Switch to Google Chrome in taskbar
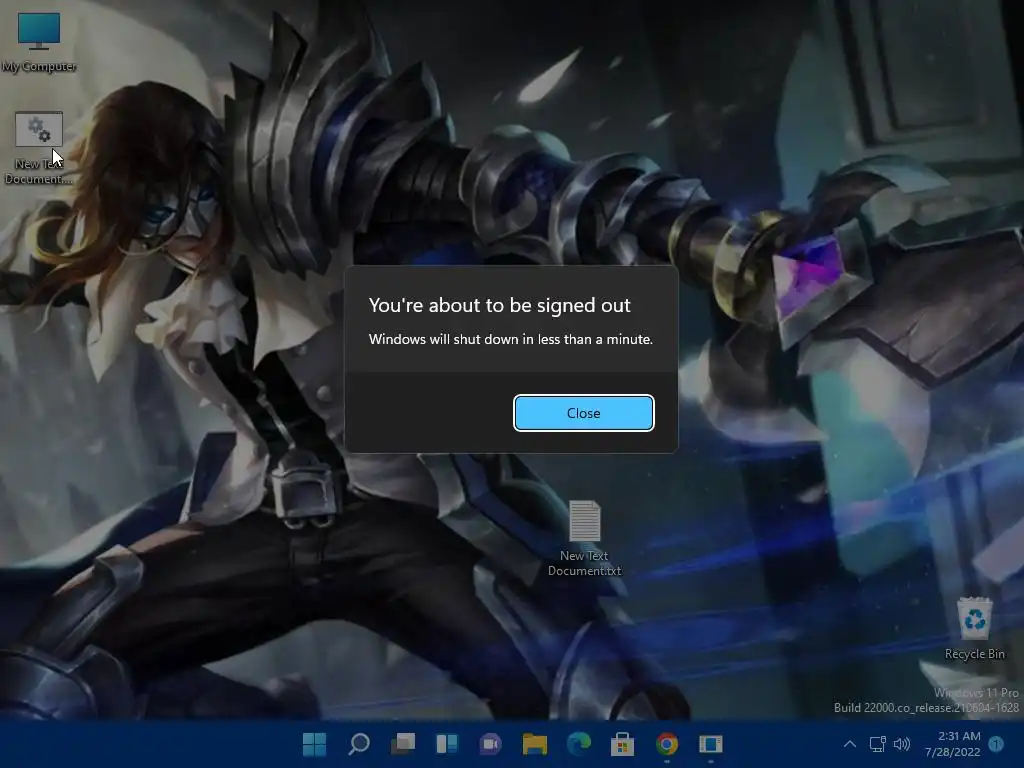This screenshot has height=768, width=1024. [667, 744]
